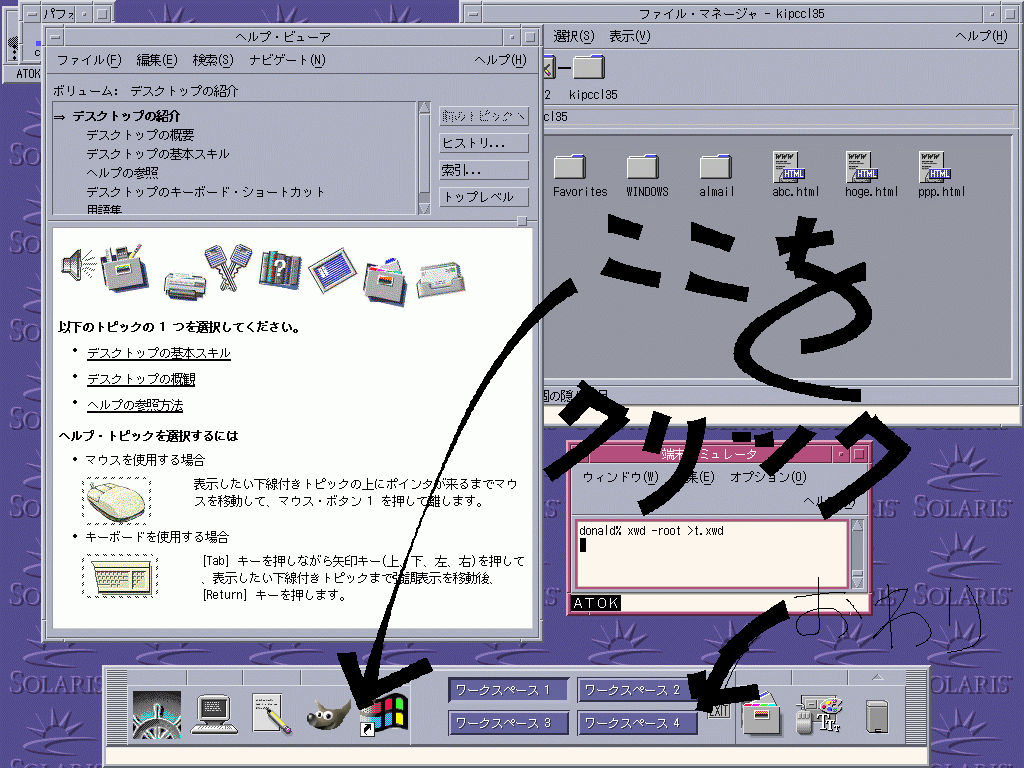1024x768 pixels.
Task: Open the clock and globe icon in Front Panel
Action: tap(157, 715)
